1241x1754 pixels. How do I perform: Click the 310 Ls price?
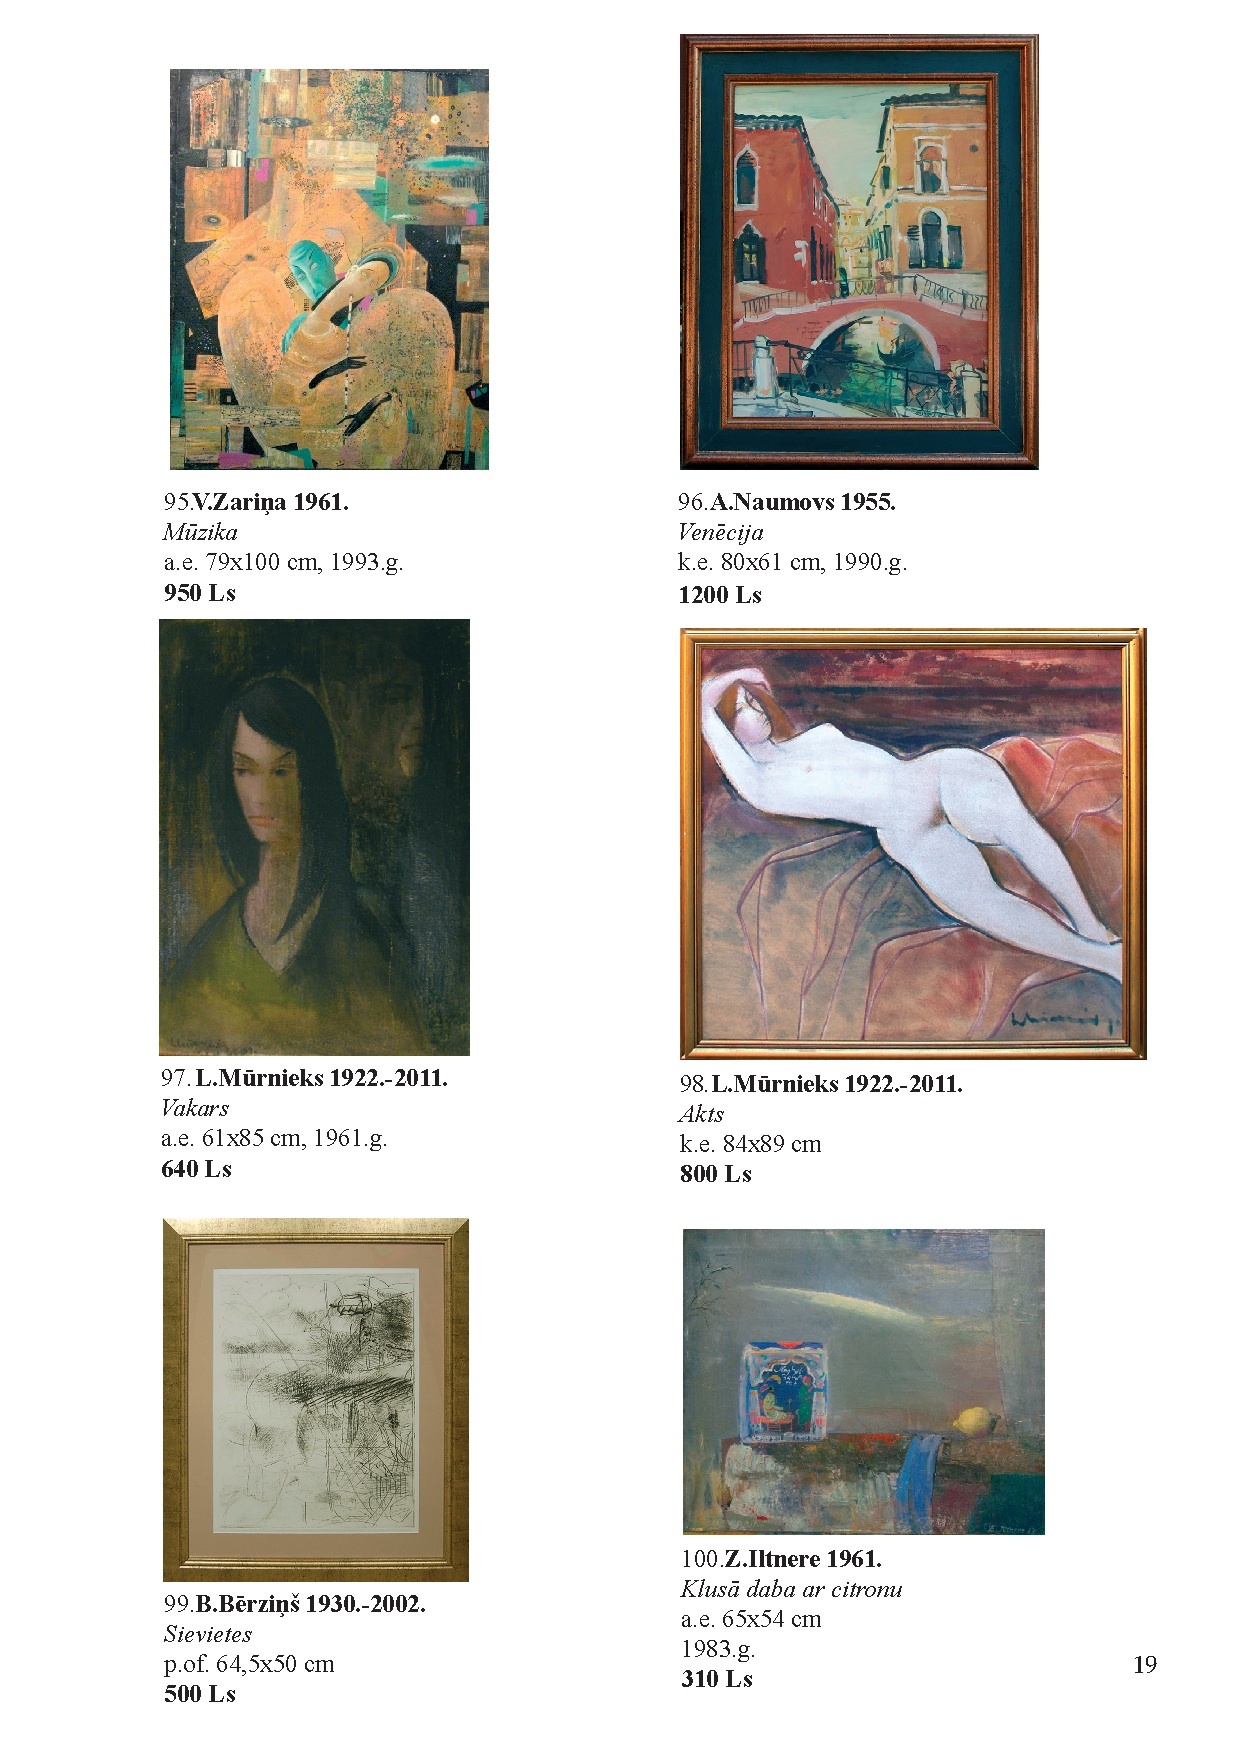(x=717, y=1679)
